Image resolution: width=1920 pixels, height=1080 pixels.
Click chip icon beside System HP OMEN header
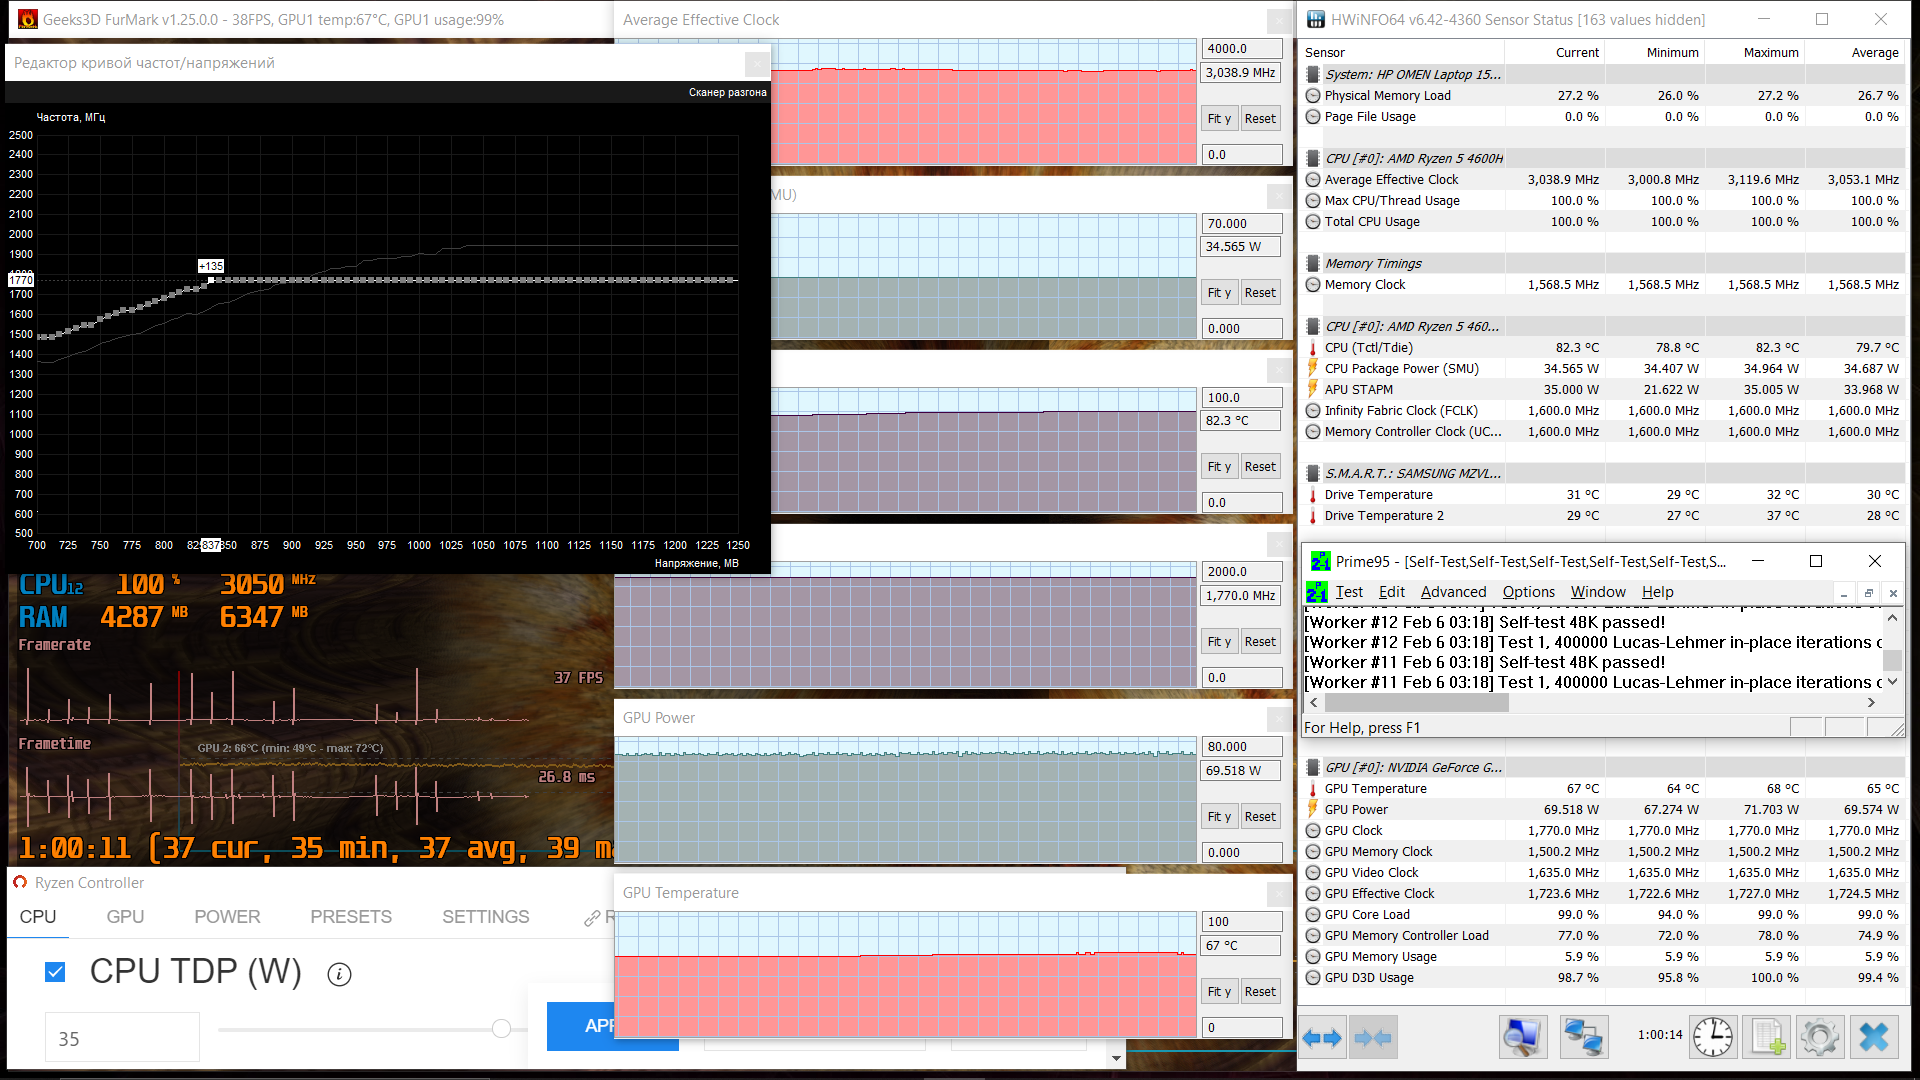[x=1313, y=74]
